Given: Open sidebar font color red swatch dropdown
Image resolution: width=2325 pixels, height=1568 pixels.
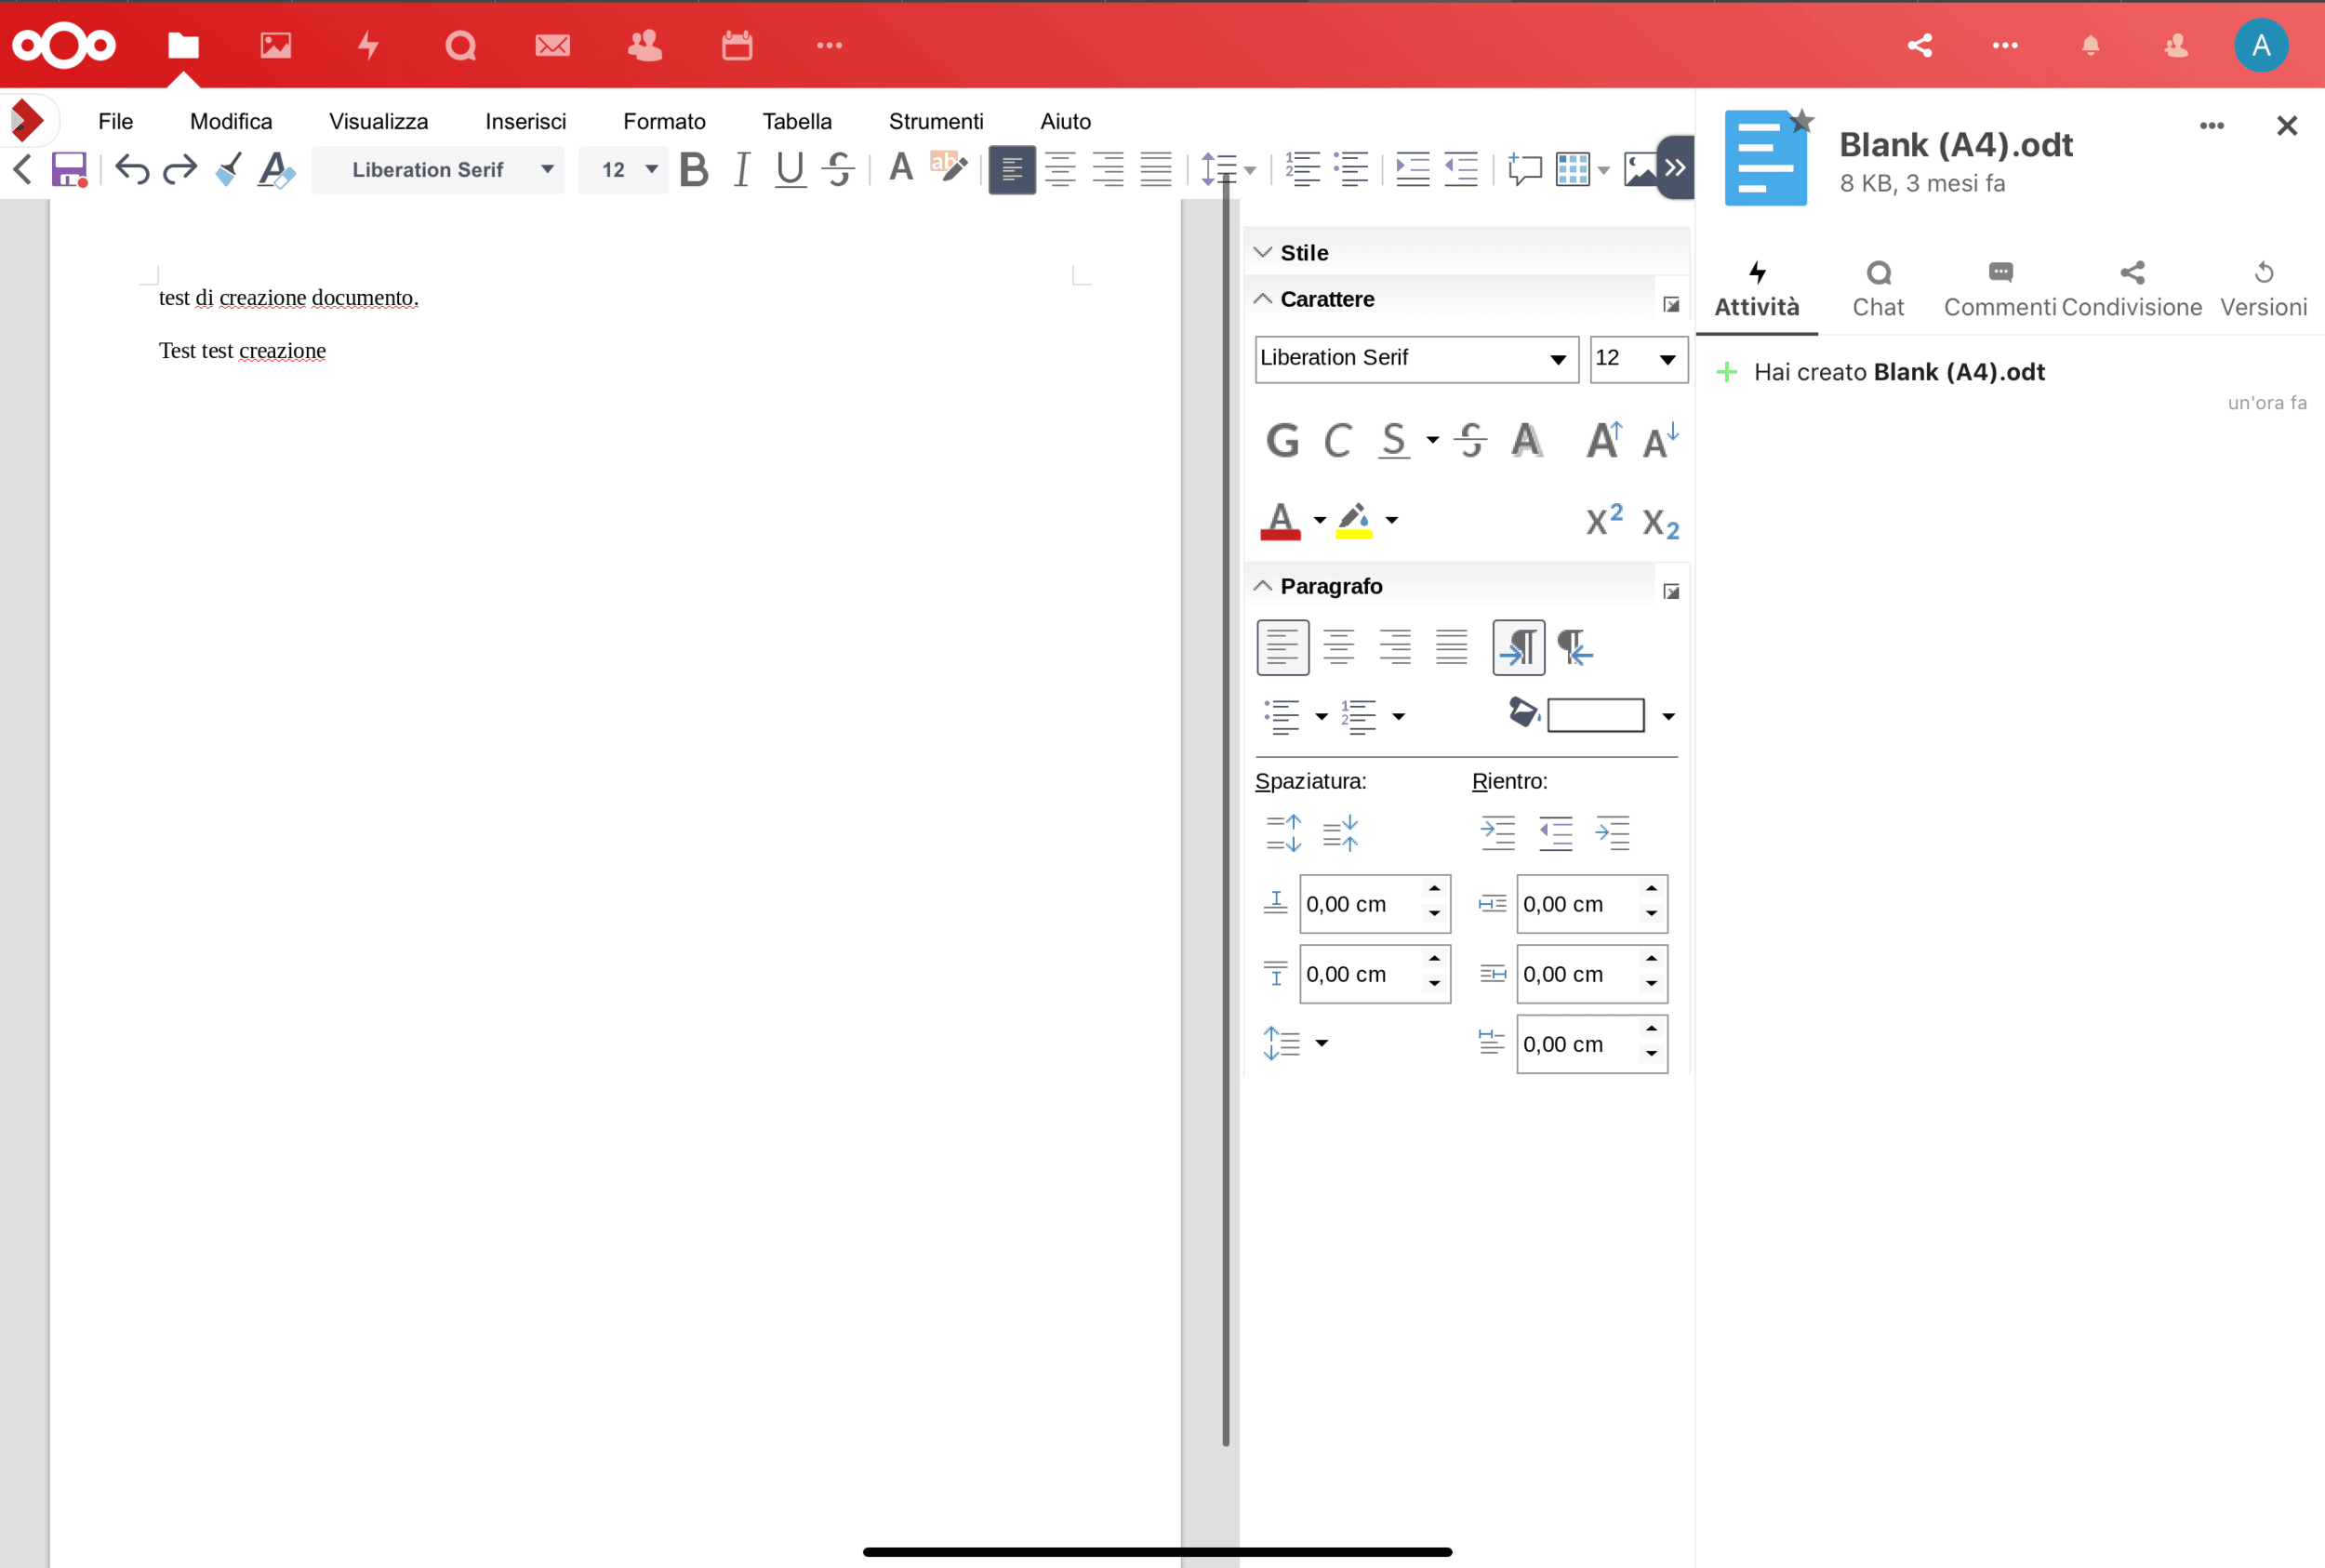Looking at the screenshot, I should click(1320, 520).
